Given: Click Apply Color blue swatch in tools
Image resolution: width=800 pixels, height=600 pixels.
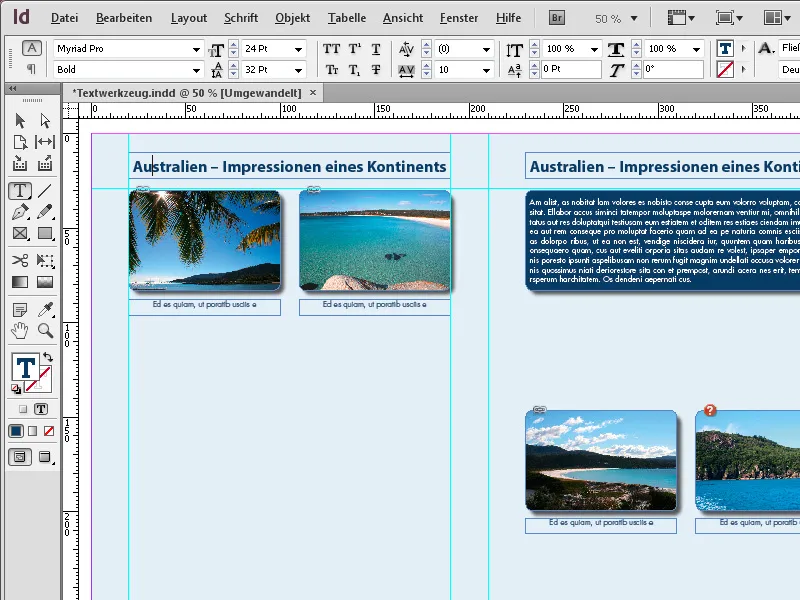Looking at the screenshot, I should pyautogui.click(x=16, y=431).
